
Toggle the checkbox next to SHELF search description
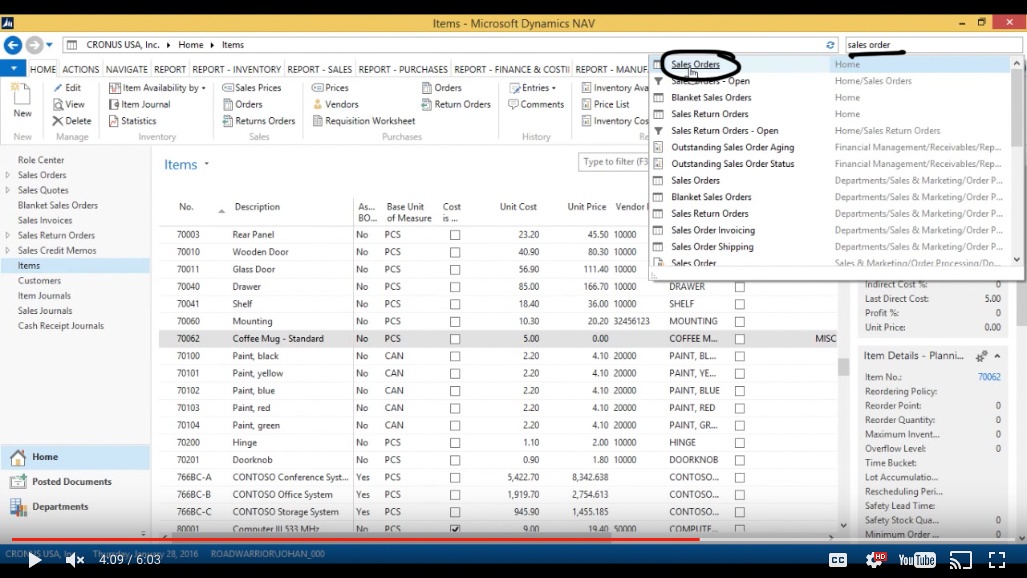(739, 304)
